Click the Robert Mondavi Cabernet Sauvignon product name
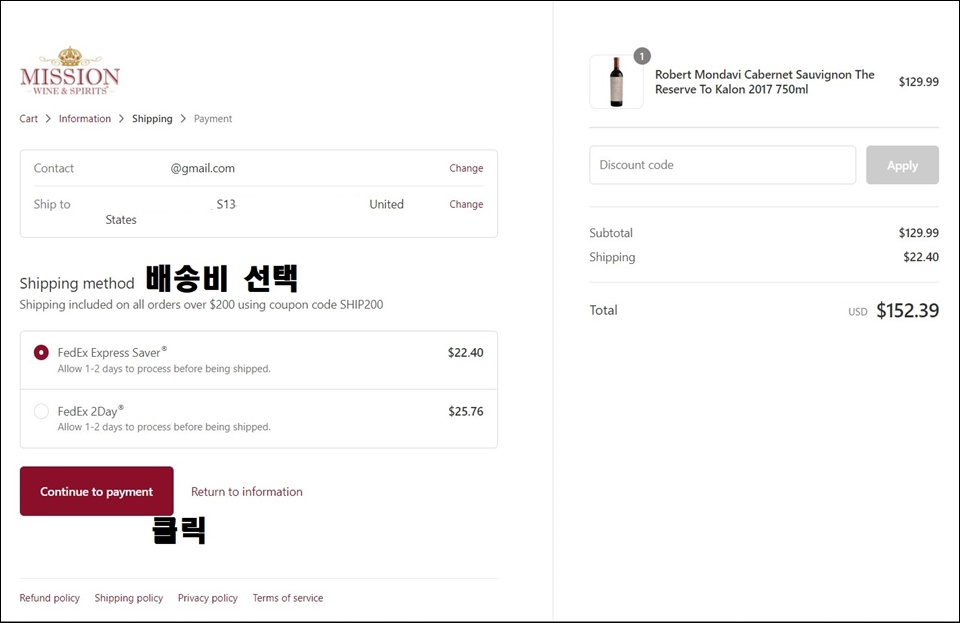Viewport: 960px width, 623px height. [765, 82]
